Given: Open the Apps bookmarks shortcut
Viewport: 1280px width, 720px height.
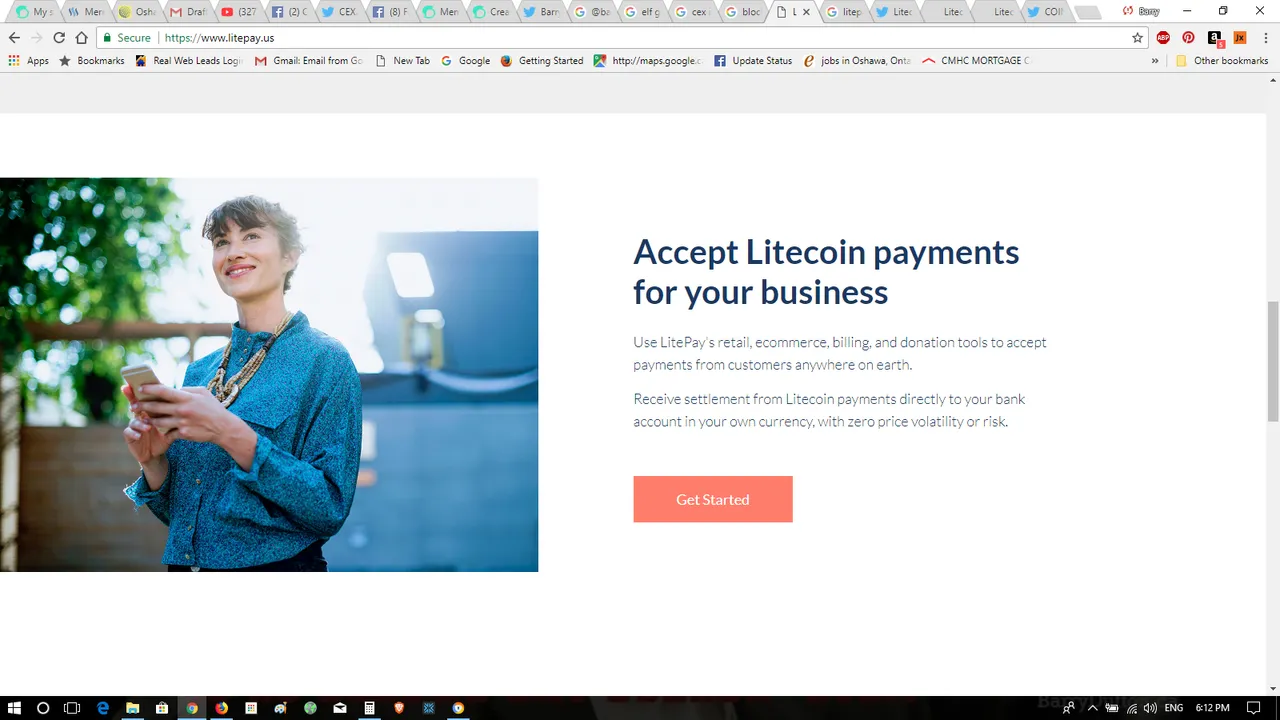Looking at the screenshot, I should (x=28, y=61).
